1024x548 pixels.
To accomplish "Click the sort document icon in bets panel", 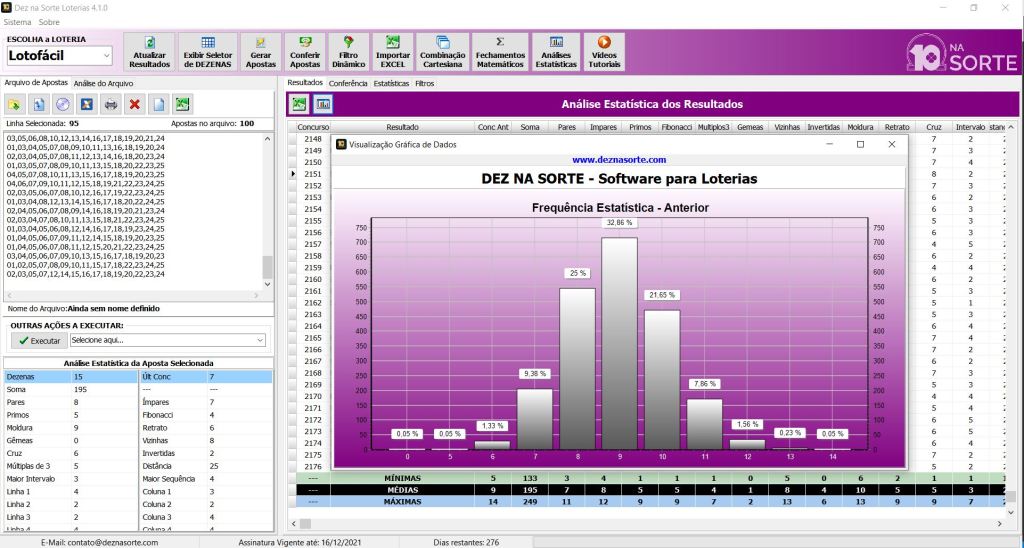I will 39,104.
